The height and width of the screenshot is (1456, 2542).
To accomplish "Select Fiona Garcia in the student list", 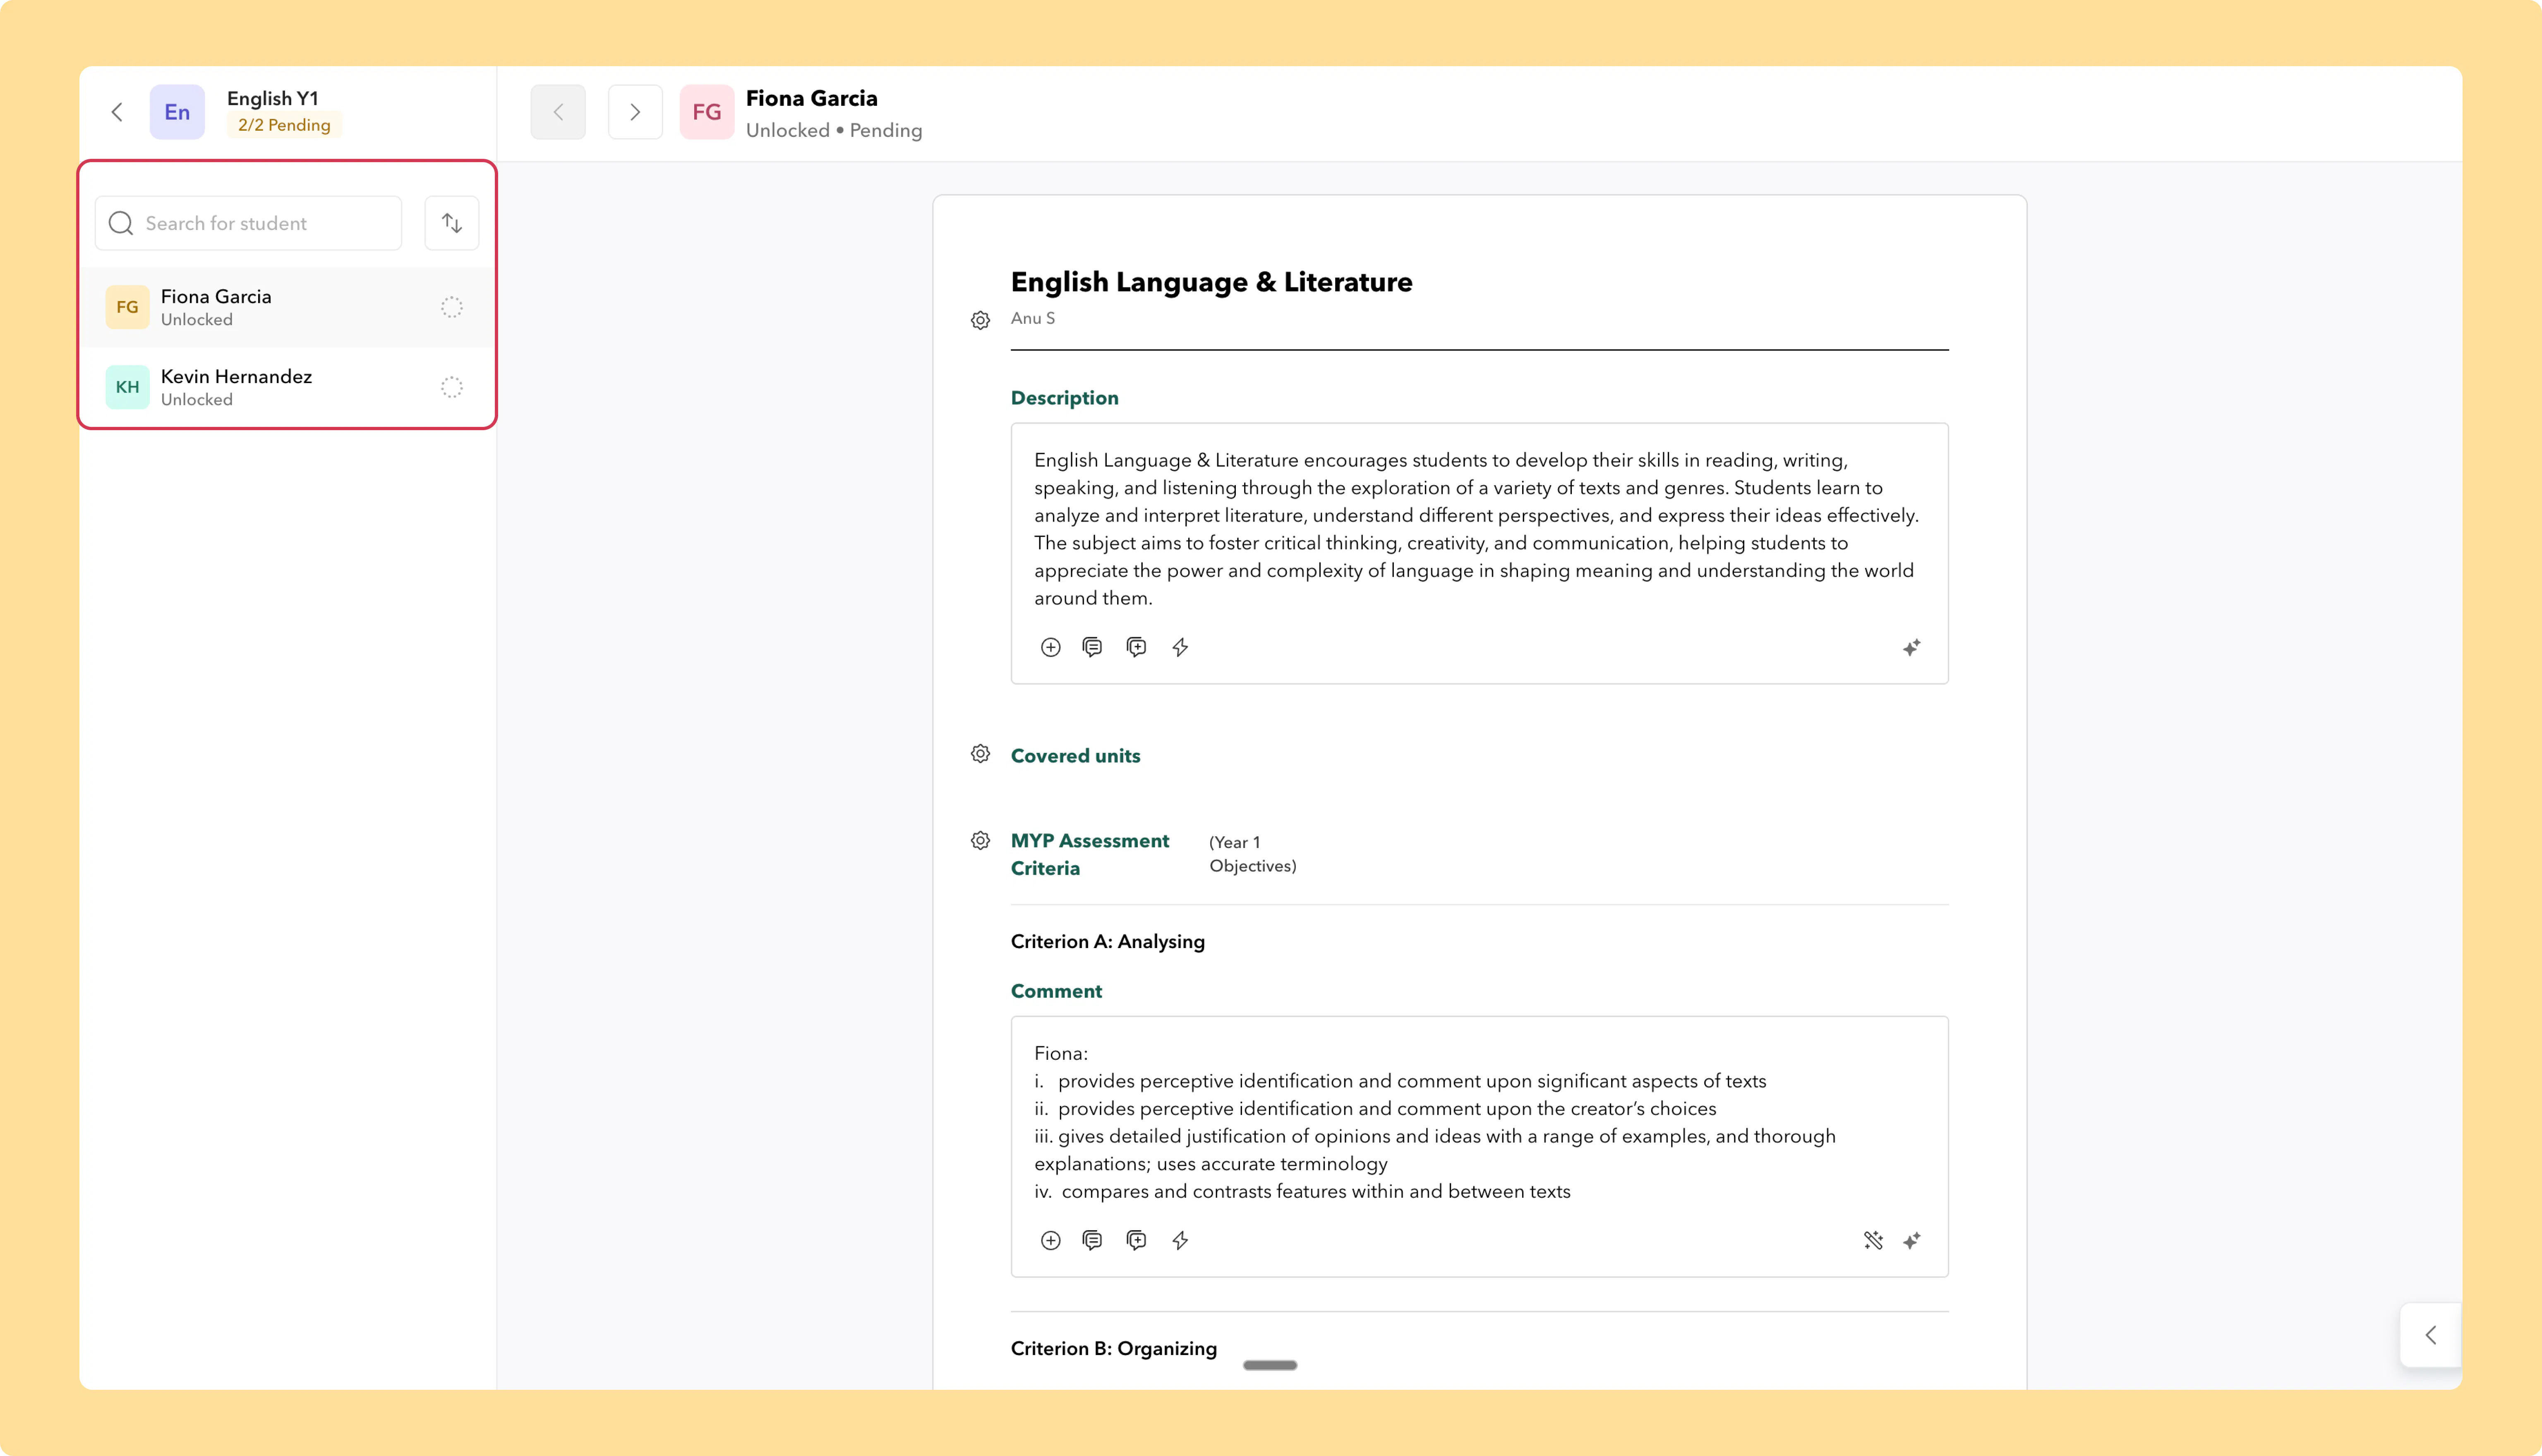I will (x=287, y=307).
